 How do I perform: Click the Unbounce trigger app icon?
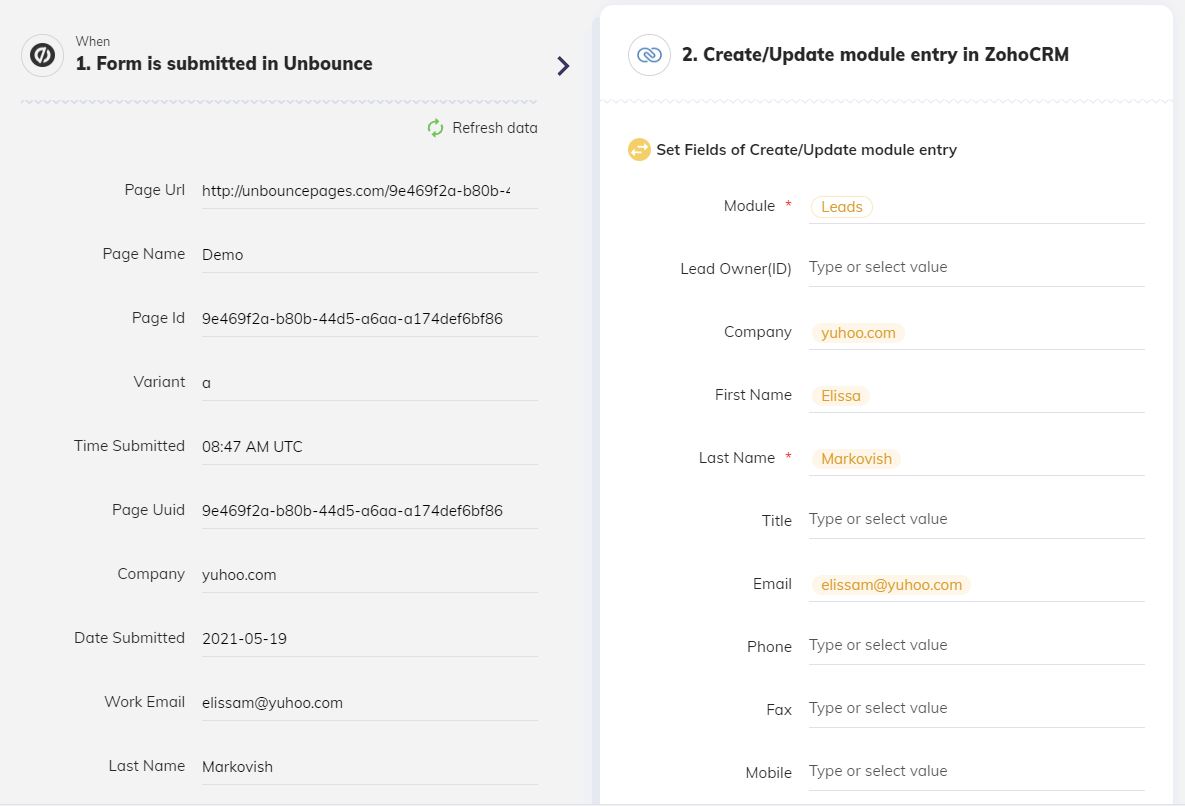click(x=42, y=55)
